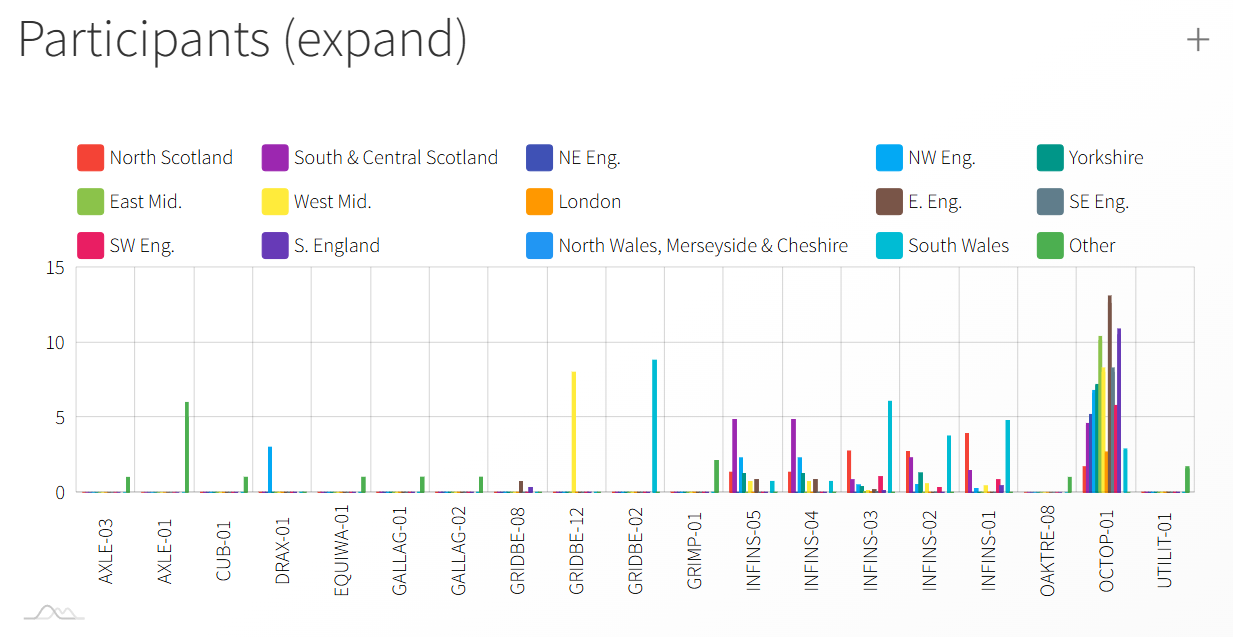Click the GRIDBE-02 axis label

coord(636,552)
